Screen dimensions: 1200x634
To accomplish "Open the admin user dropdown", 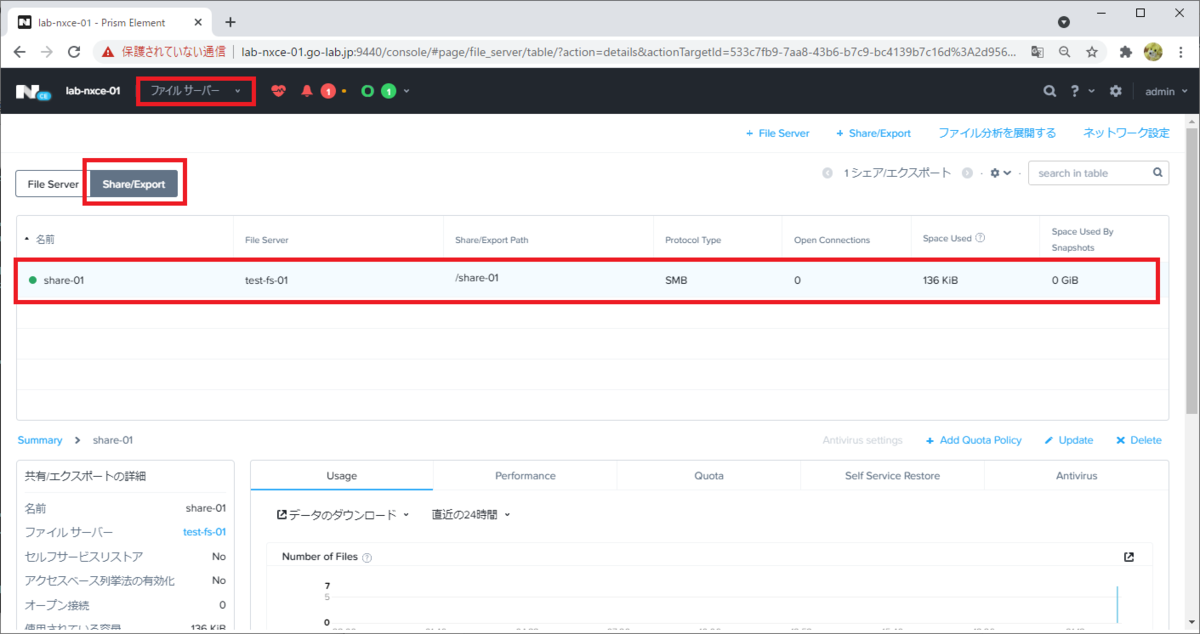I will click(1165, 91).
